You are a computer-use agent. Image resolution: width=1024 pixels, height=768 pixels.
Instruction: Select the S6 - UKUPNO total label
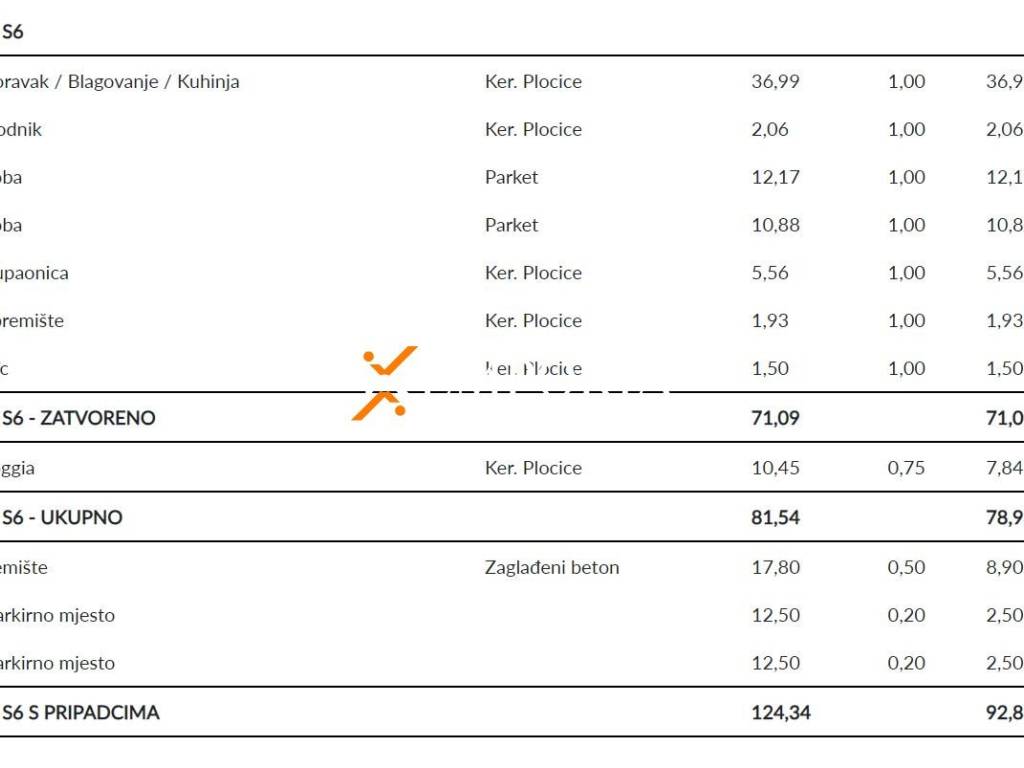click(x=62, y=518)
